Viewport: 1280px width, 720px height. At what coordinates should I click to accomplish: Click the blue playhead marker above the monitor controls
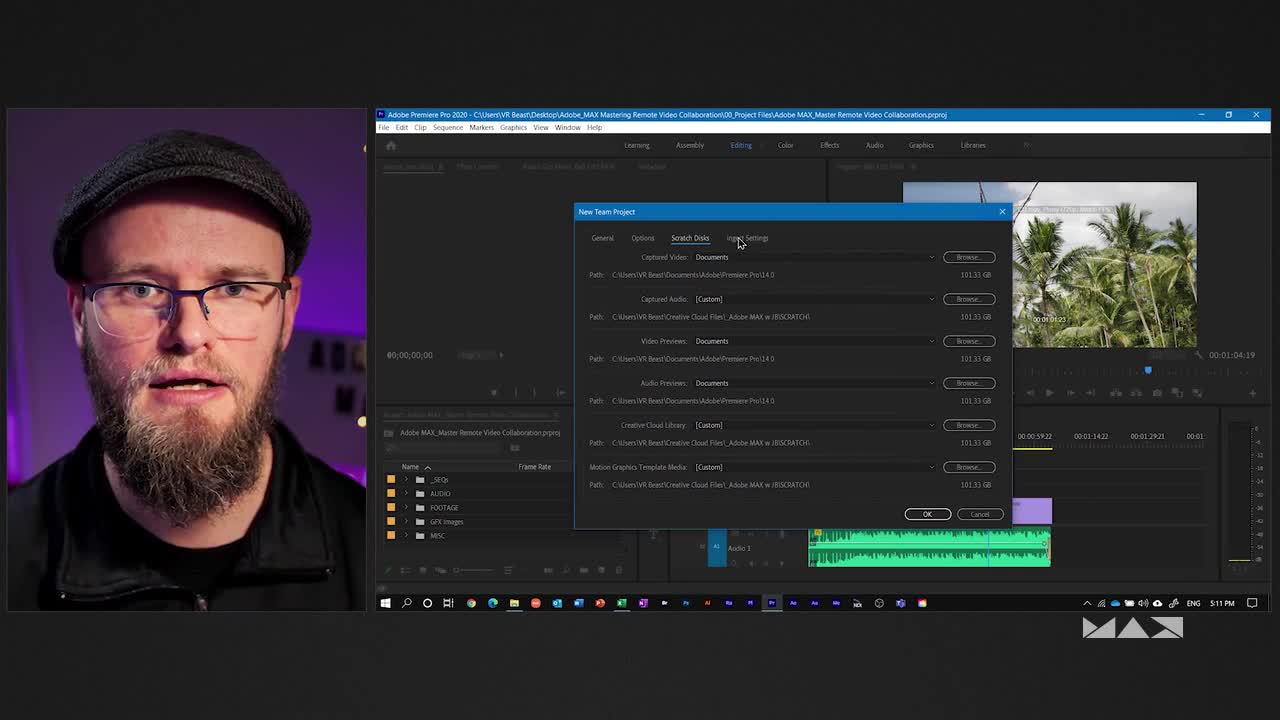pos(1148,371)
